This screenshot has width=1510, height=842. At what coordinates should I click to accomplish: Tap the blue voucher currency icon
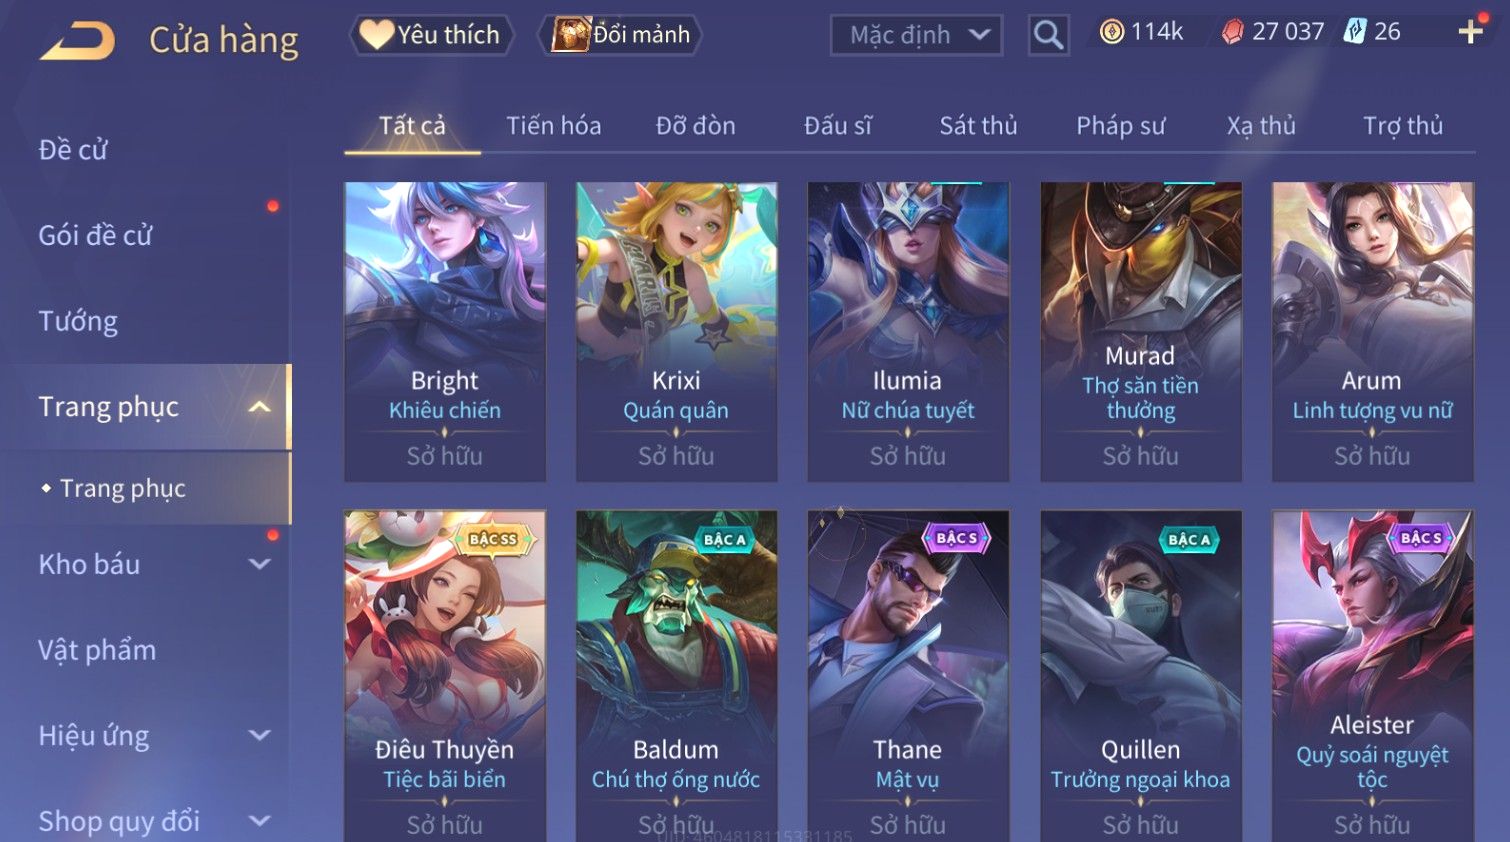[1354, 31]
